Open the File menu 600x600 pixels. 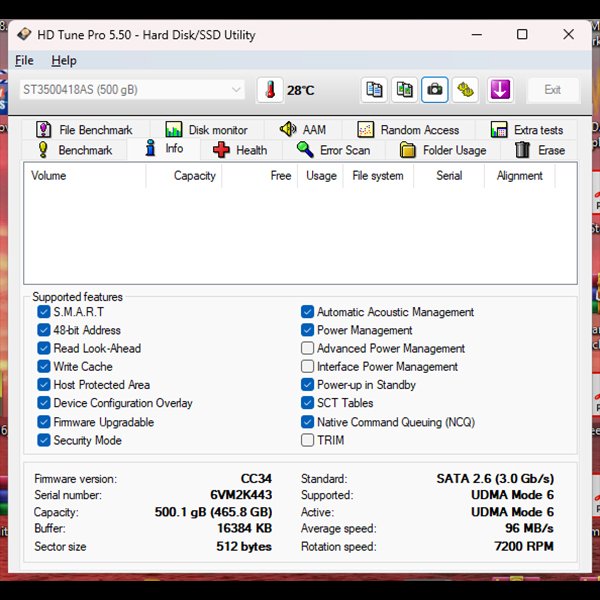pos(24,60)
